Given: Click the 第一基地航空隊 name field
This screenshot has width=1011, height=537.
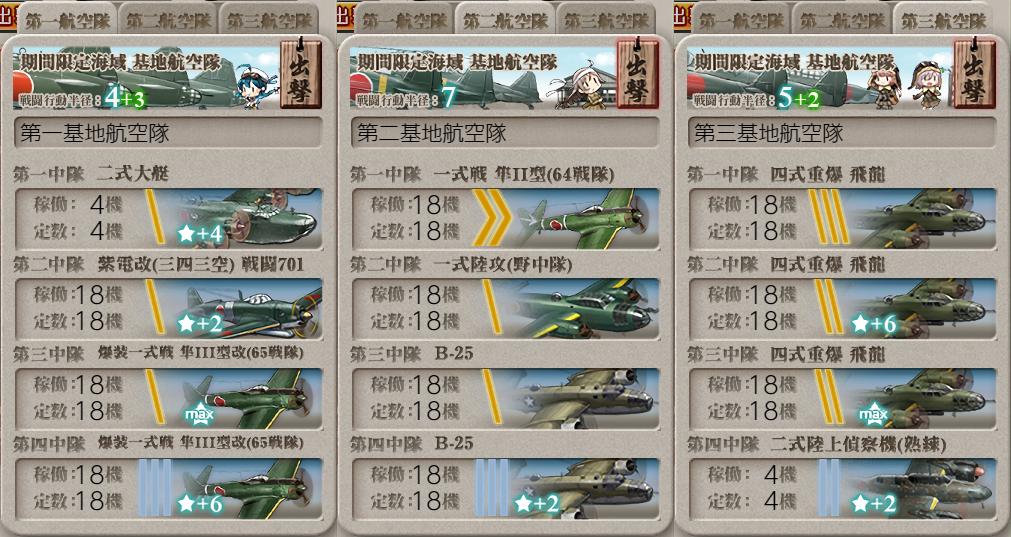Looking at the screenshot, I should pyautogui.click(x=168, y=133).
